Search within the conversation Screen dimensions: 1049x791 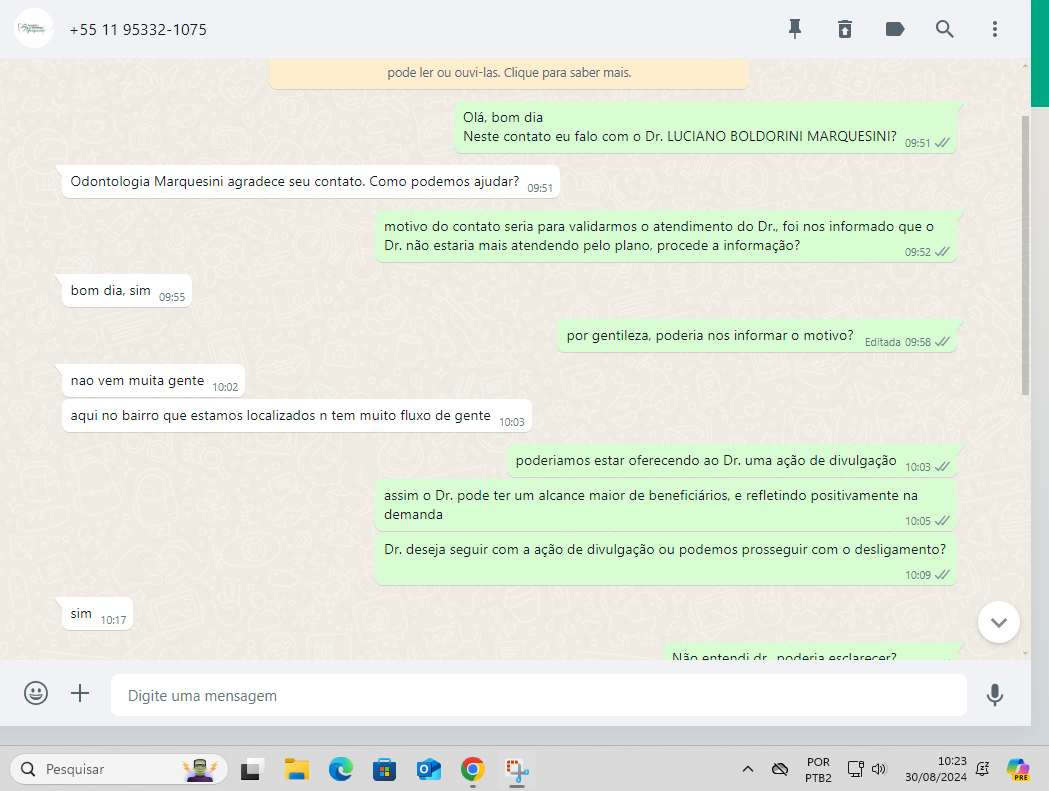point(945,29)
